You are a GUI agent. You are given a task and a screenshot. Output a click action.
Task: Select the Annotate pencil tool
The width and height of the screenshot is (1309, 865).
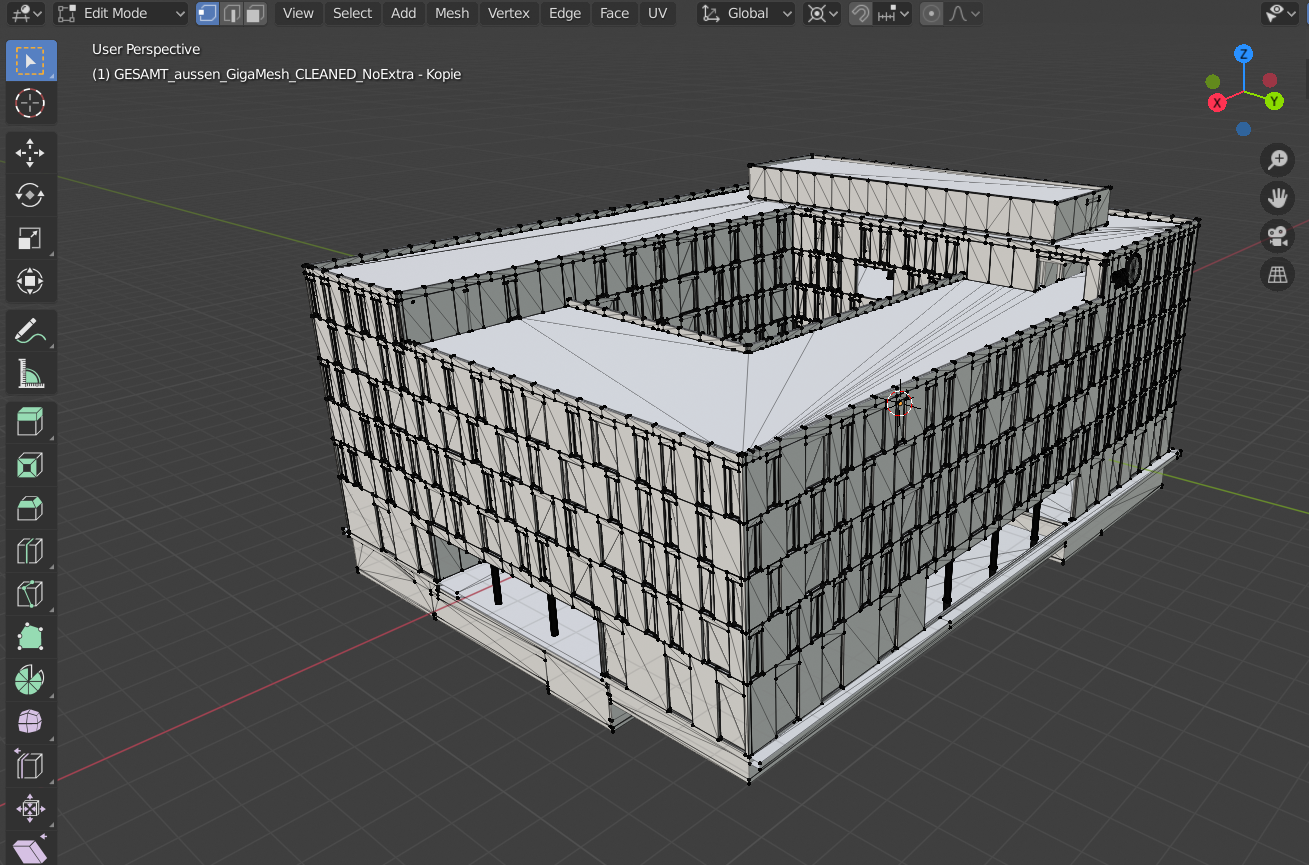[x=31, y=331]
